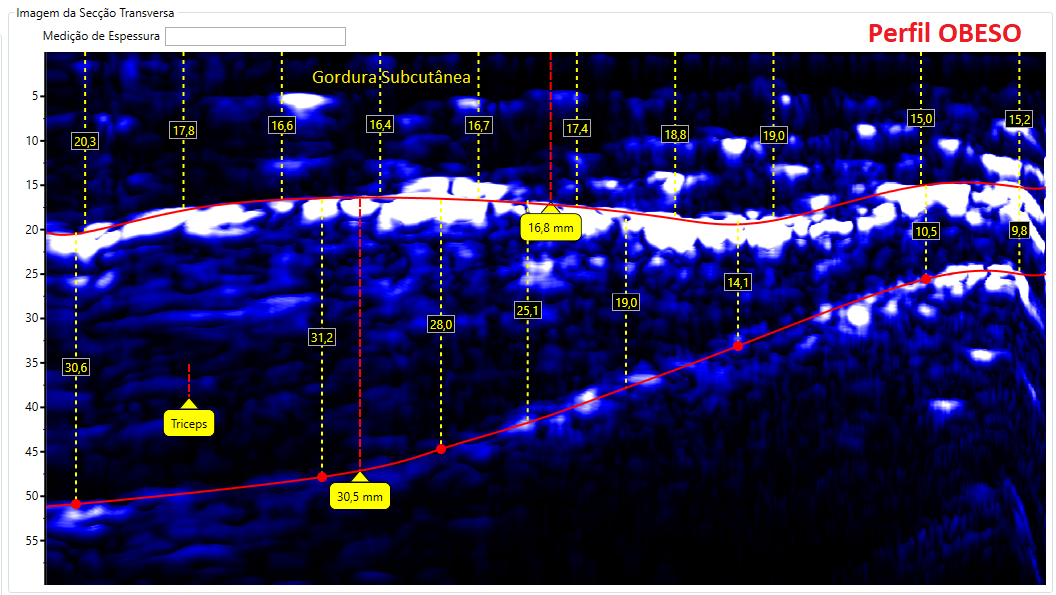
Task: Click the Perfil OBESO profile label
Action: (944, 33)
